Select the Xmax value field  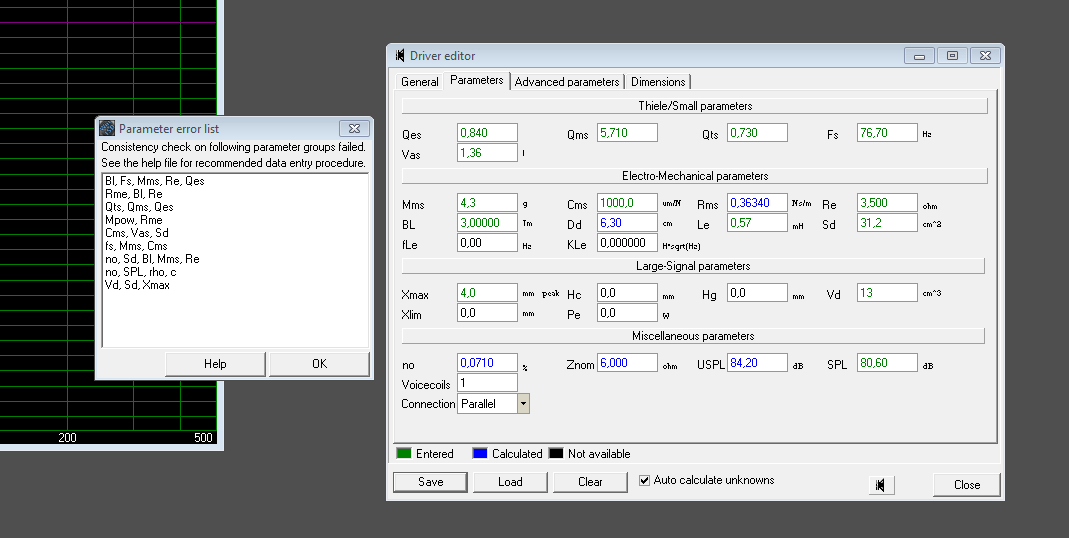[487, 293]
